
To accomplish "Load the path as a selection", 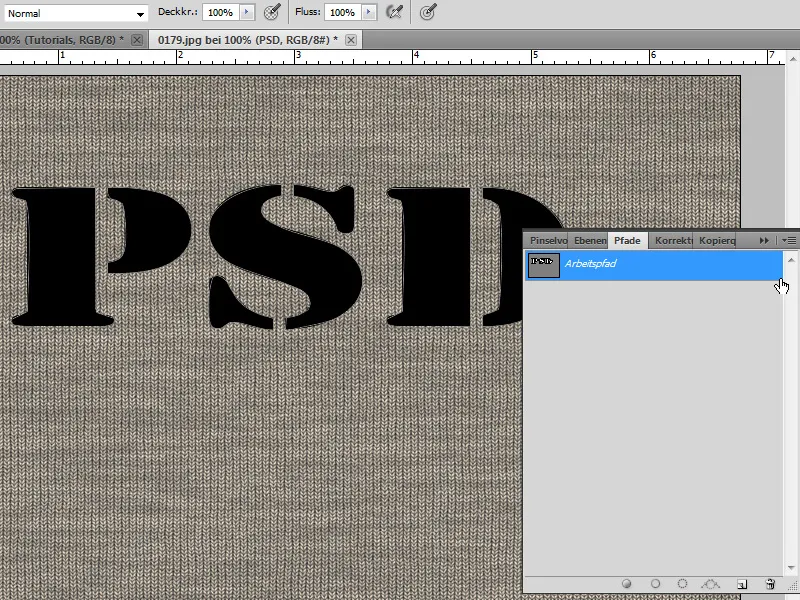I will pos(683,583).
